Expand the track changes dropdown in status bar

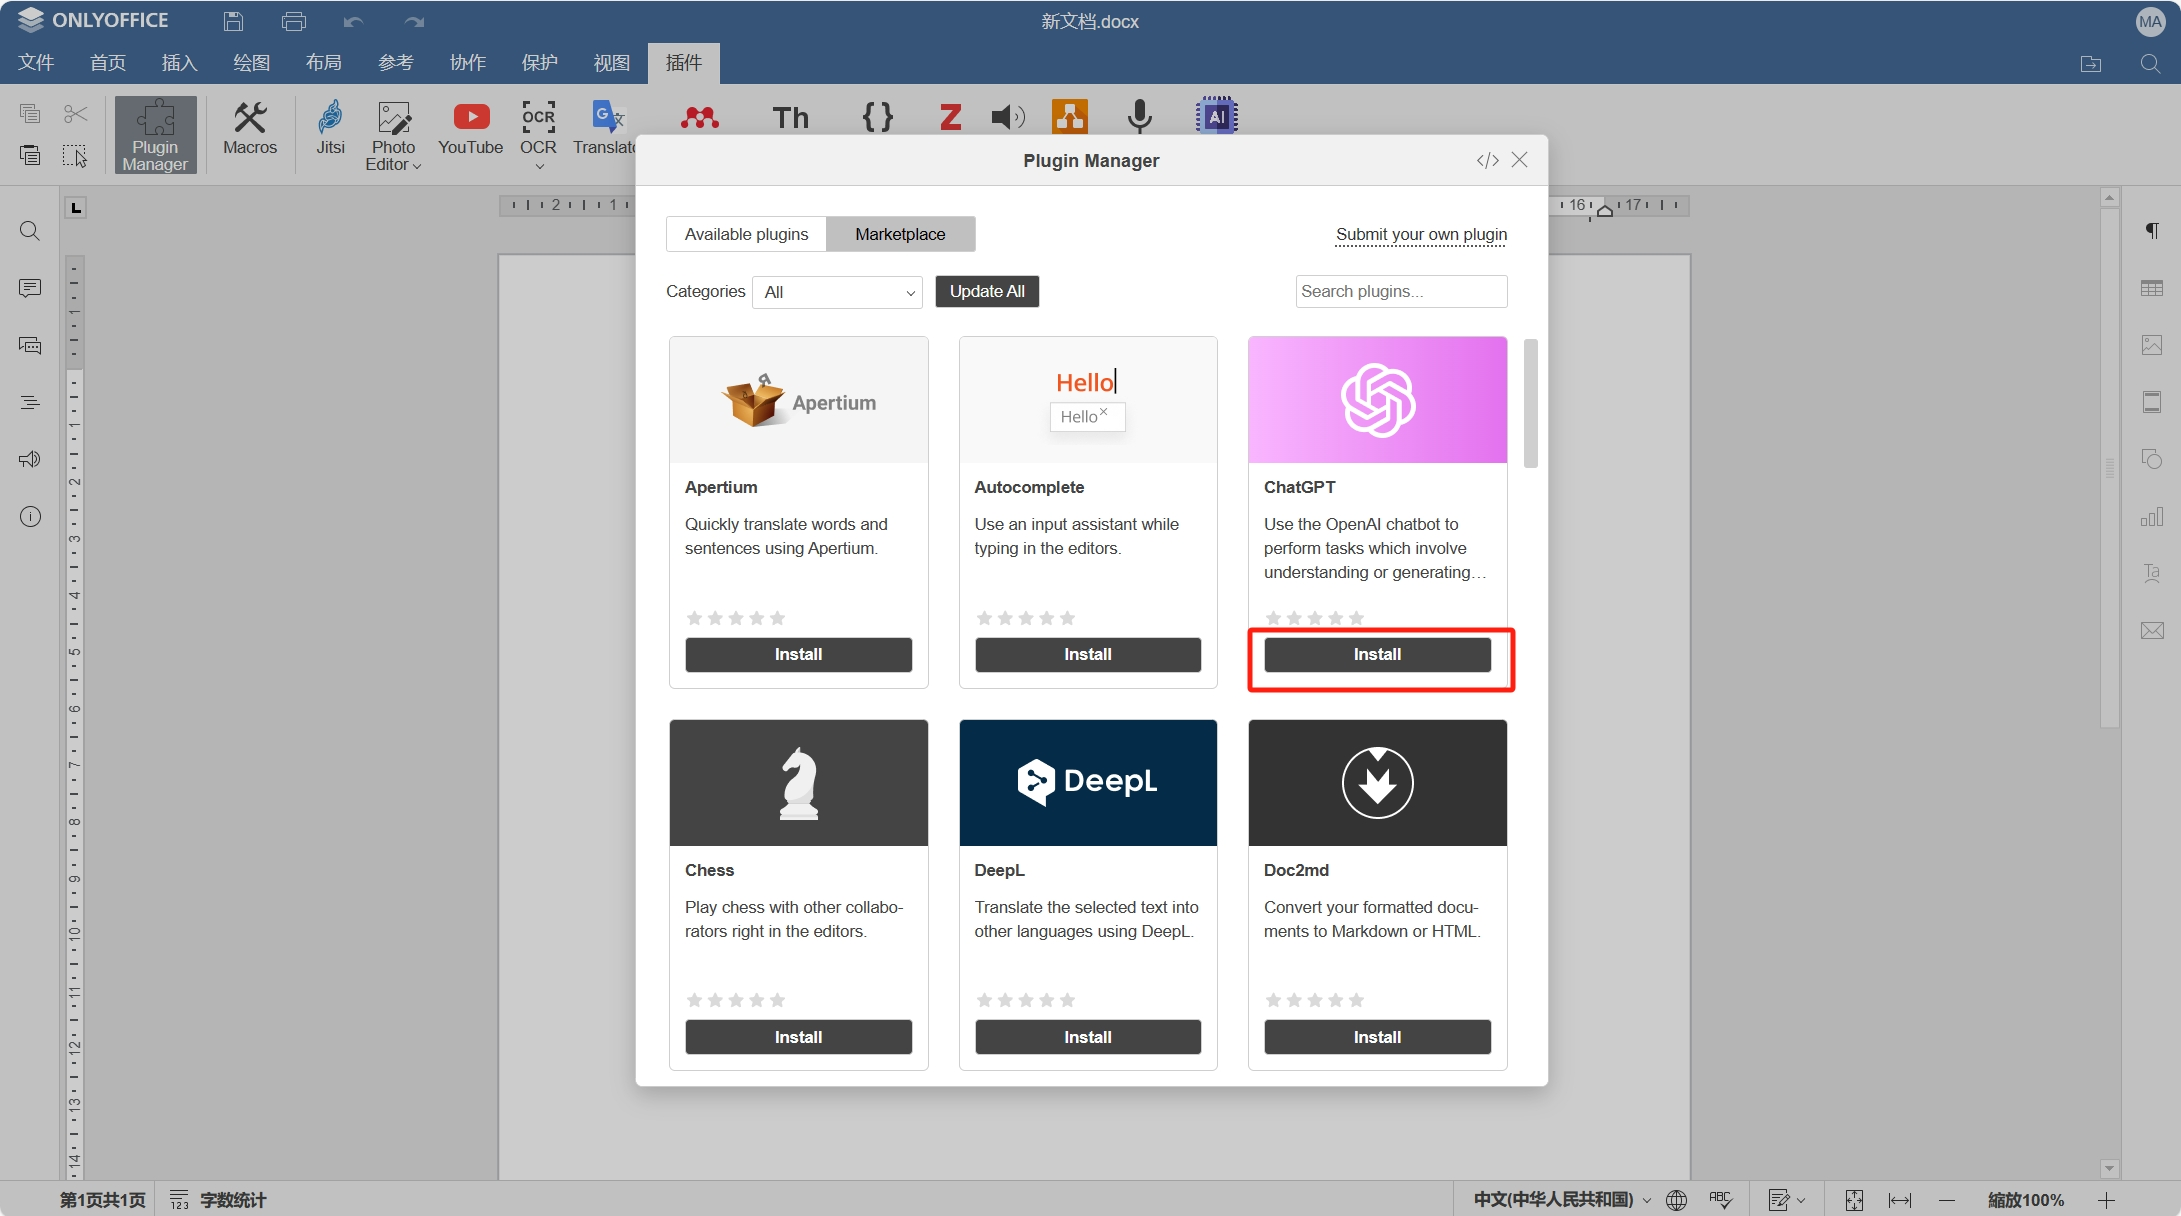(1801, 1200)
